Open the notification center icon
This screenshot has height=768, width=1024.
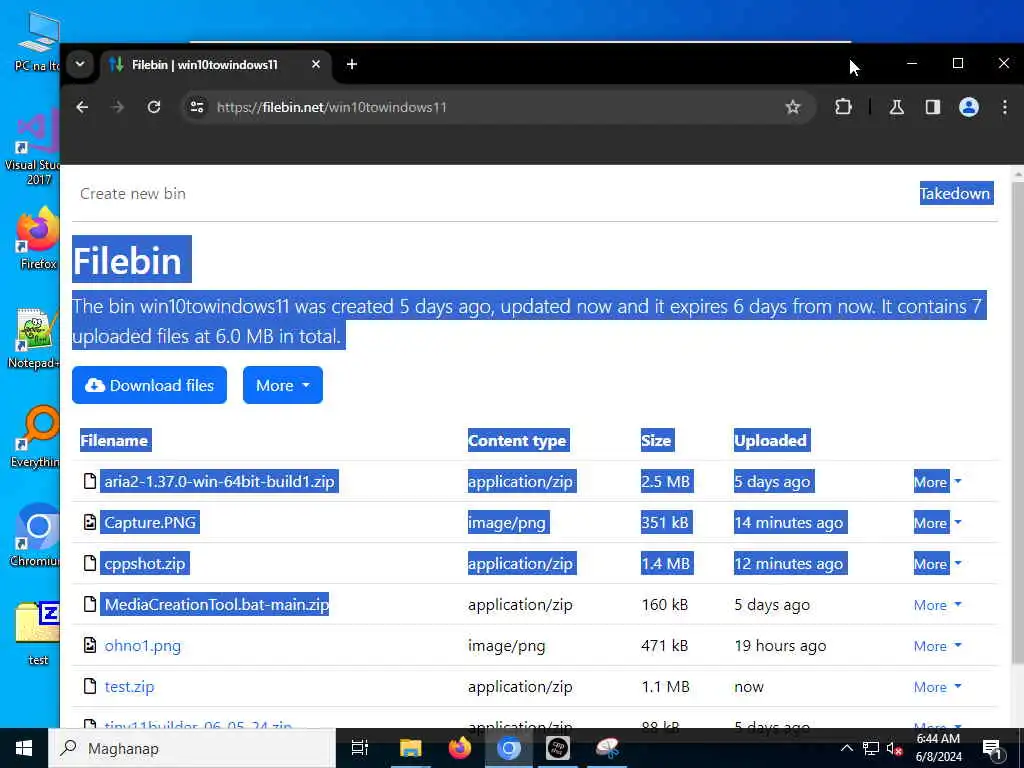pos(992,748)
